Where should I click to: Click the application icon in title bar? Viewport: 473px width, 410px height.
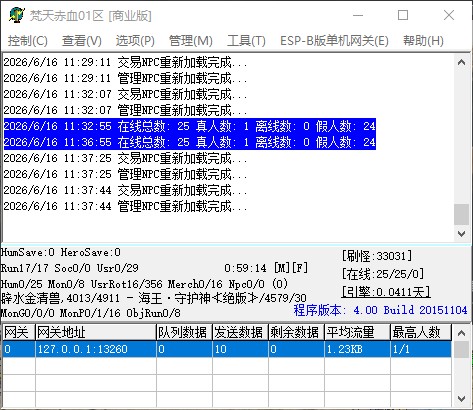coord(16,15)
